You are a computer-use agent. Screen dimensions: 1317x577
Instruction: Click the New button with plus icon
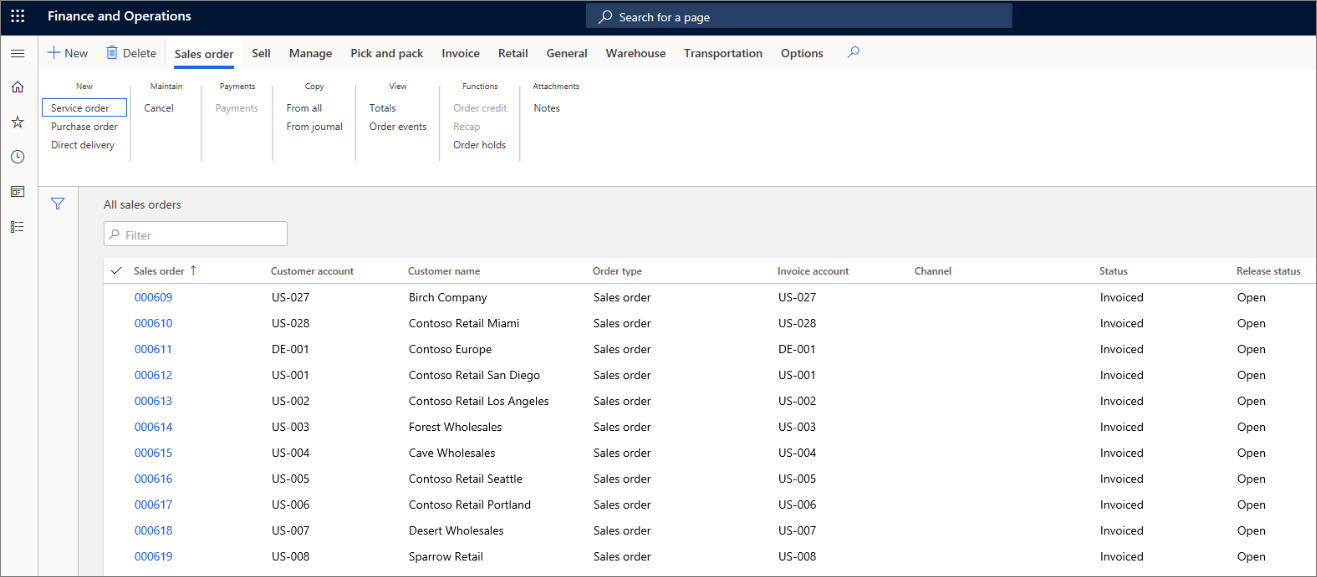[68, 53]
